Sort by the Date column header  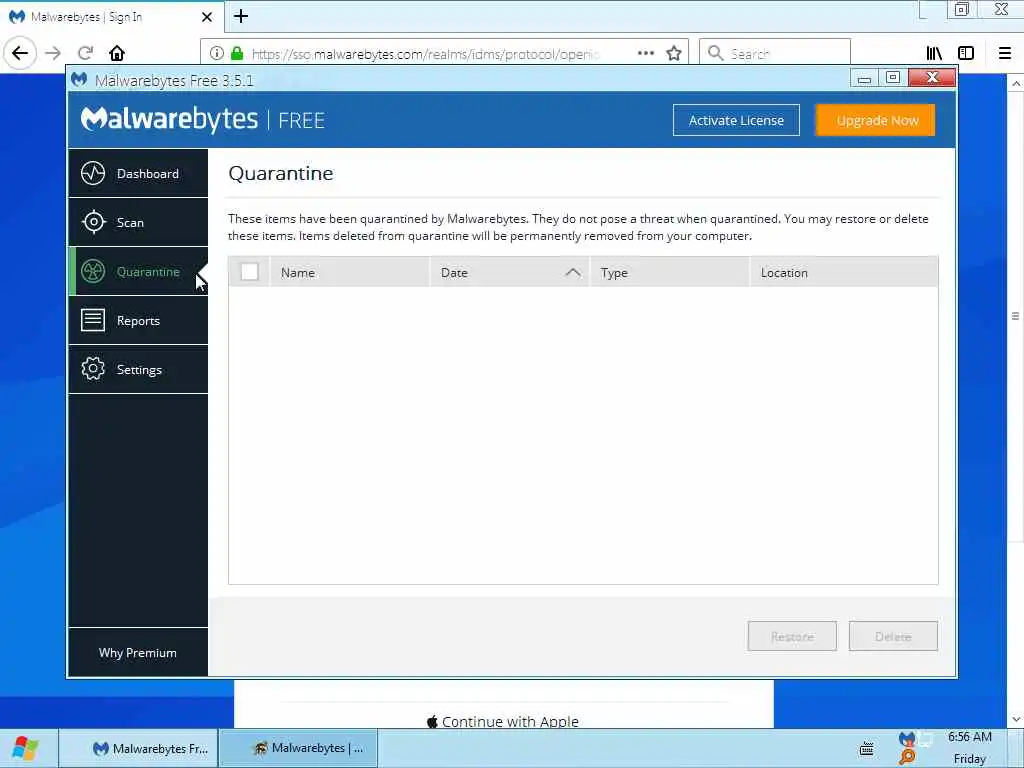(510, 272)
